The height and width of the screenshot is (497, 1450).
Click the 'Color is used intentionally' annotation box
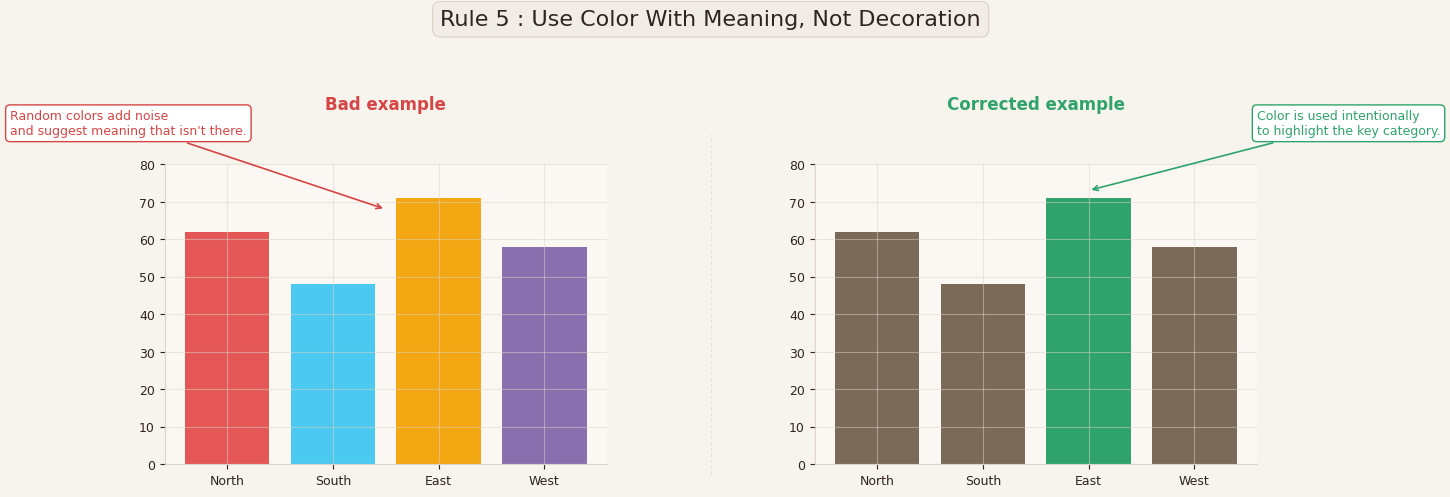coord(1348,124)
